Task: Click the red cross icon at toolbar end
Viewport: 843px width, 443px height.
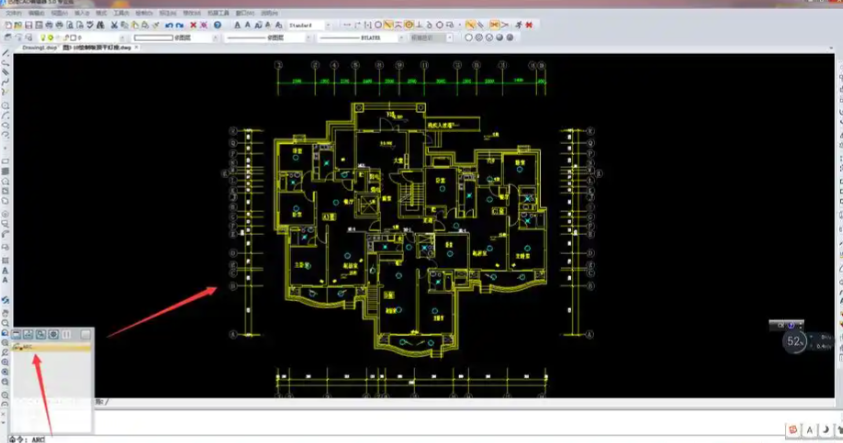Action: (x=529, y=25)
